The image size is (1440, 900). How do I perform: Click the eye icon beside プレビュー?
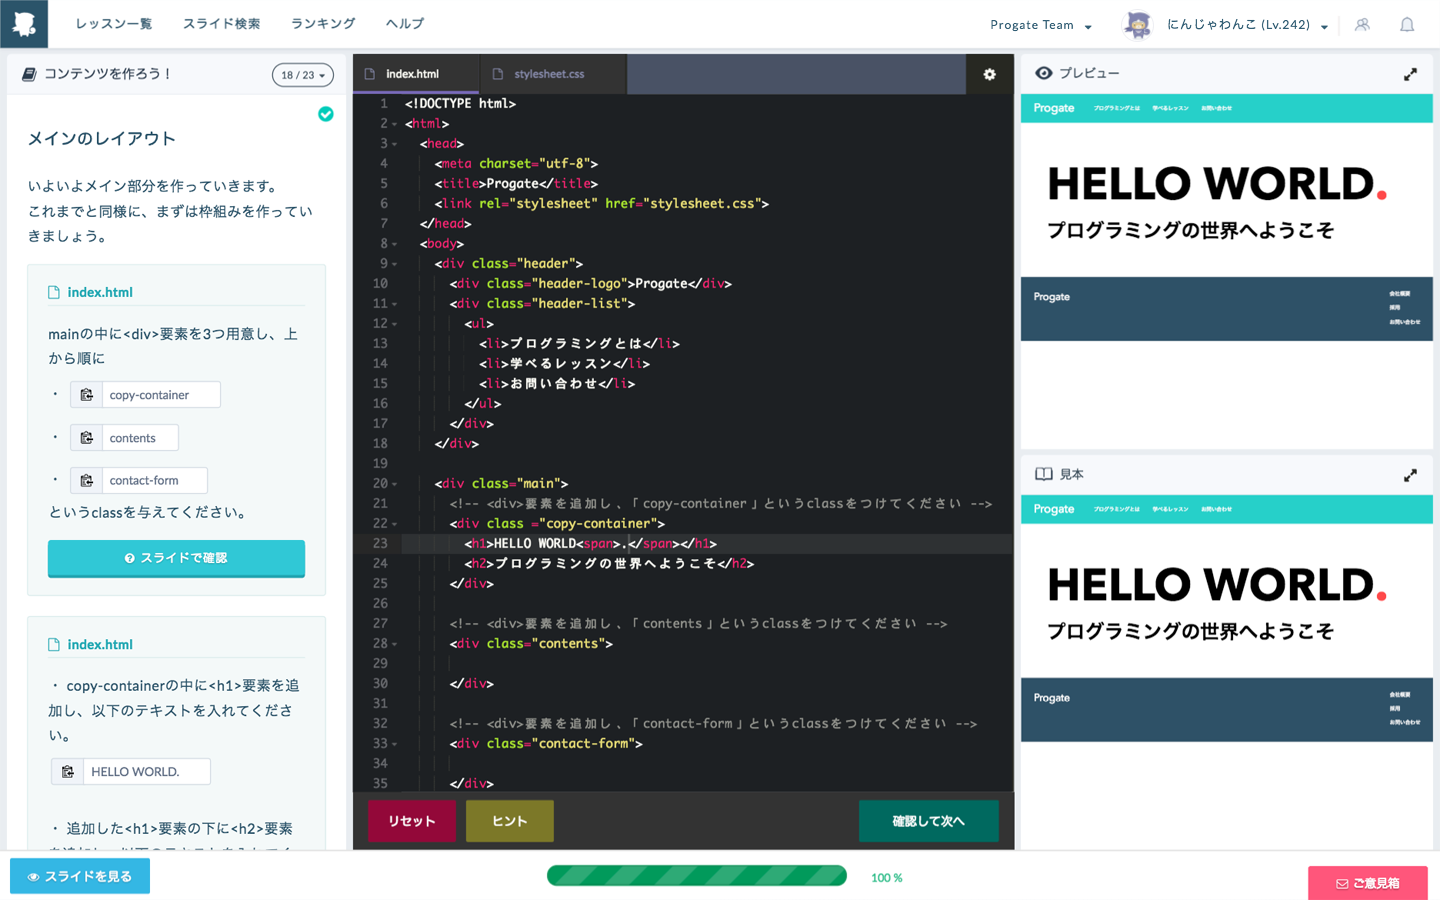pos(1044,73)
